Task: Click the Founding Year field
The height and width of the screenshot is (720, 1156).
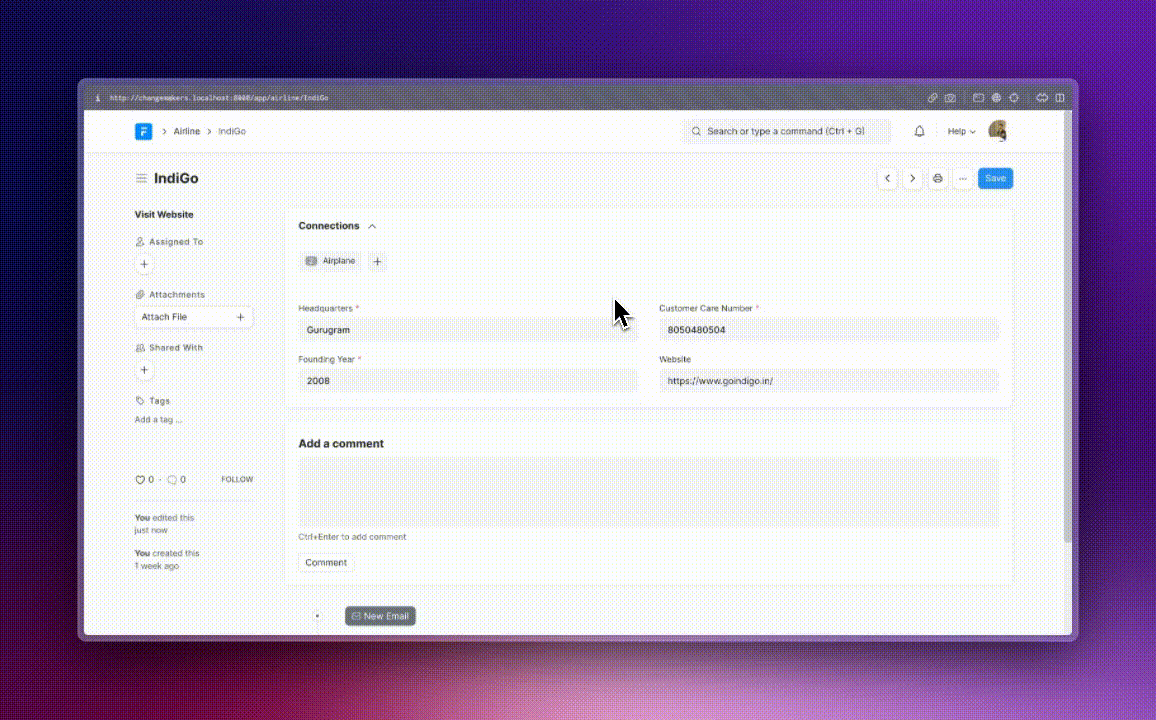Action: pos(467,381)
